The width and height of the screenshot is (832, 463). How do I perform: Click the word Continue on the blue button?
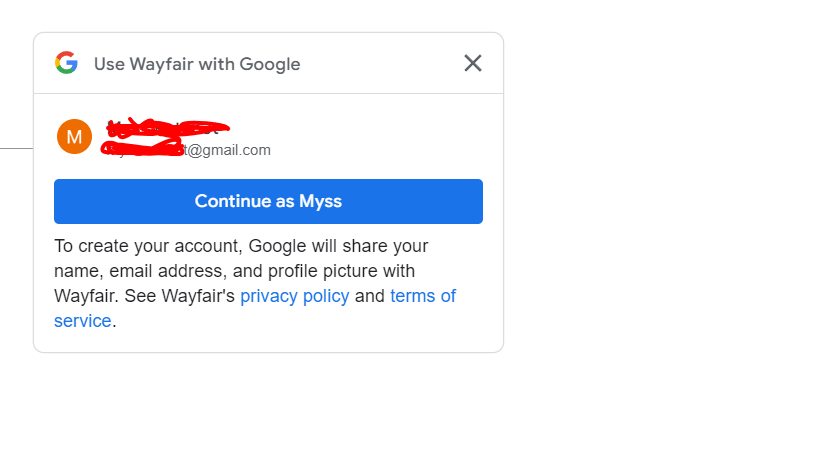(x=233, y=201)
